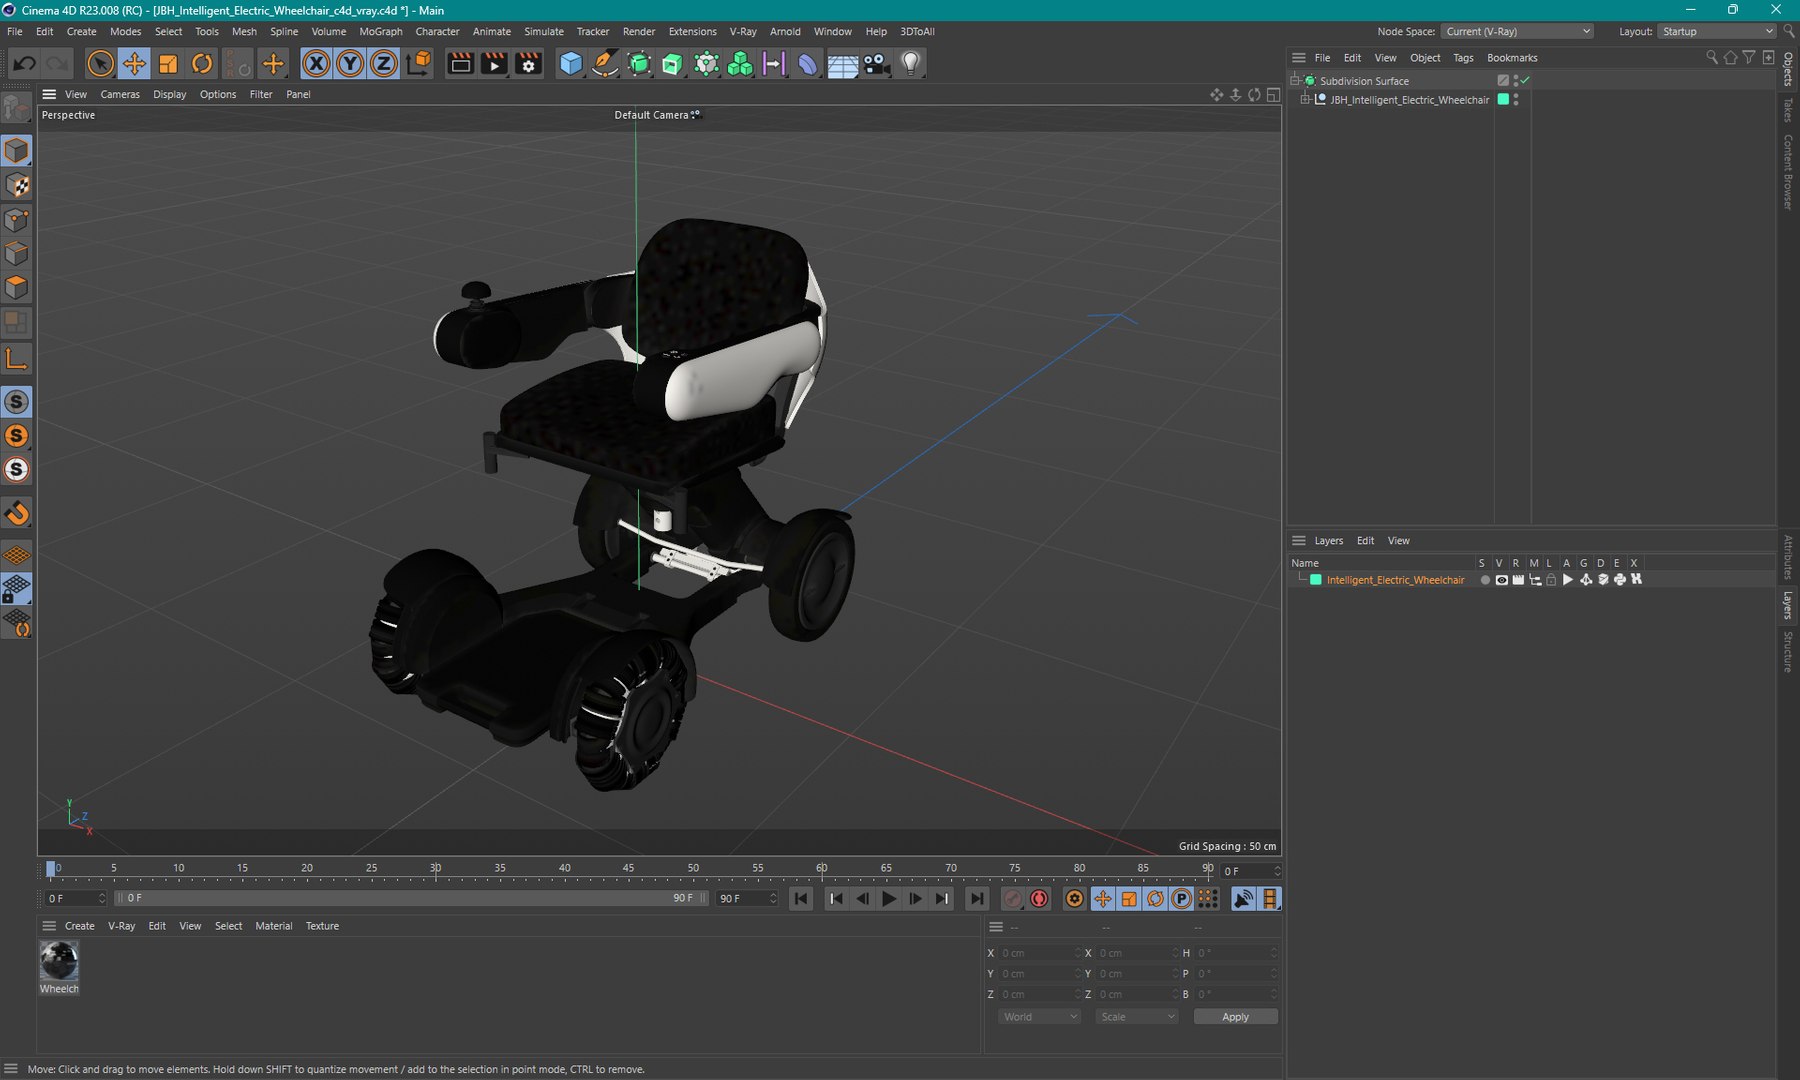The height and width of the screenshot is (1080, 1800).
Task: Go to start of animation
Action: point(801,899)
